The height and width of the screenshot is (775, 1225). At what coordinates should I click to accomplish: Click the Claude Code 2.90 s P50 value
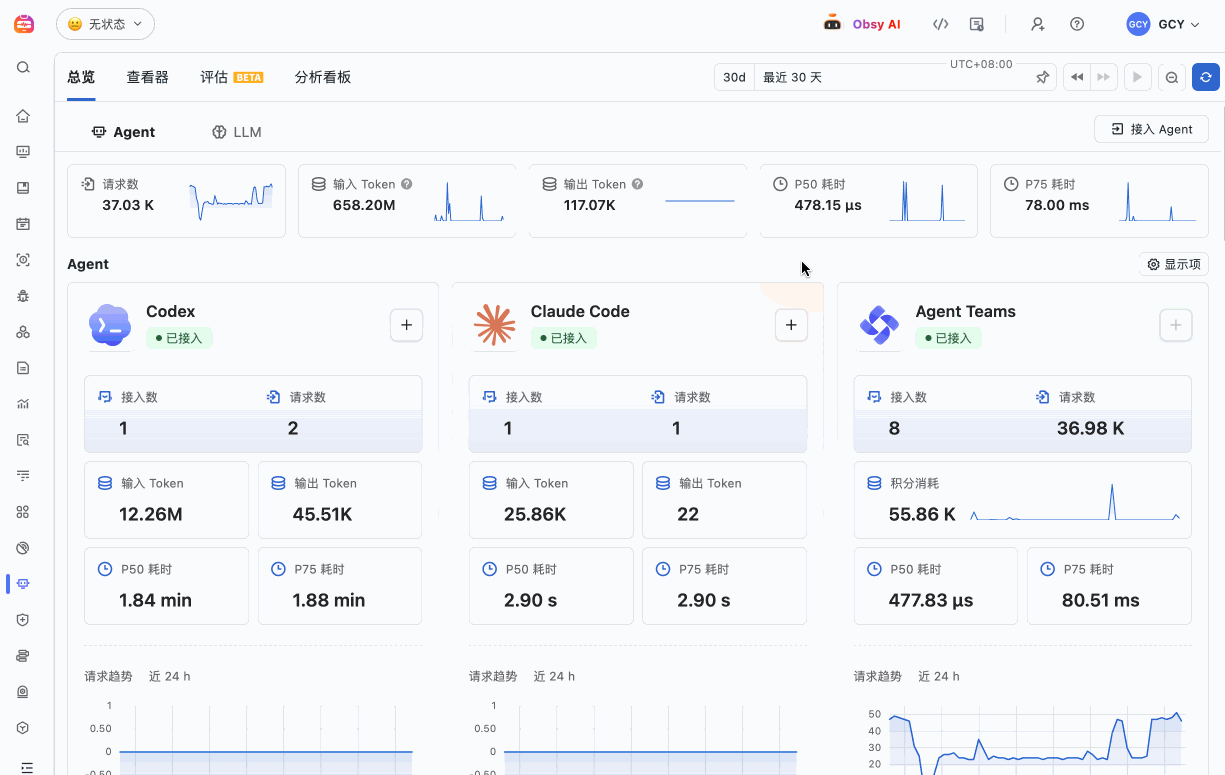point(531,600)
